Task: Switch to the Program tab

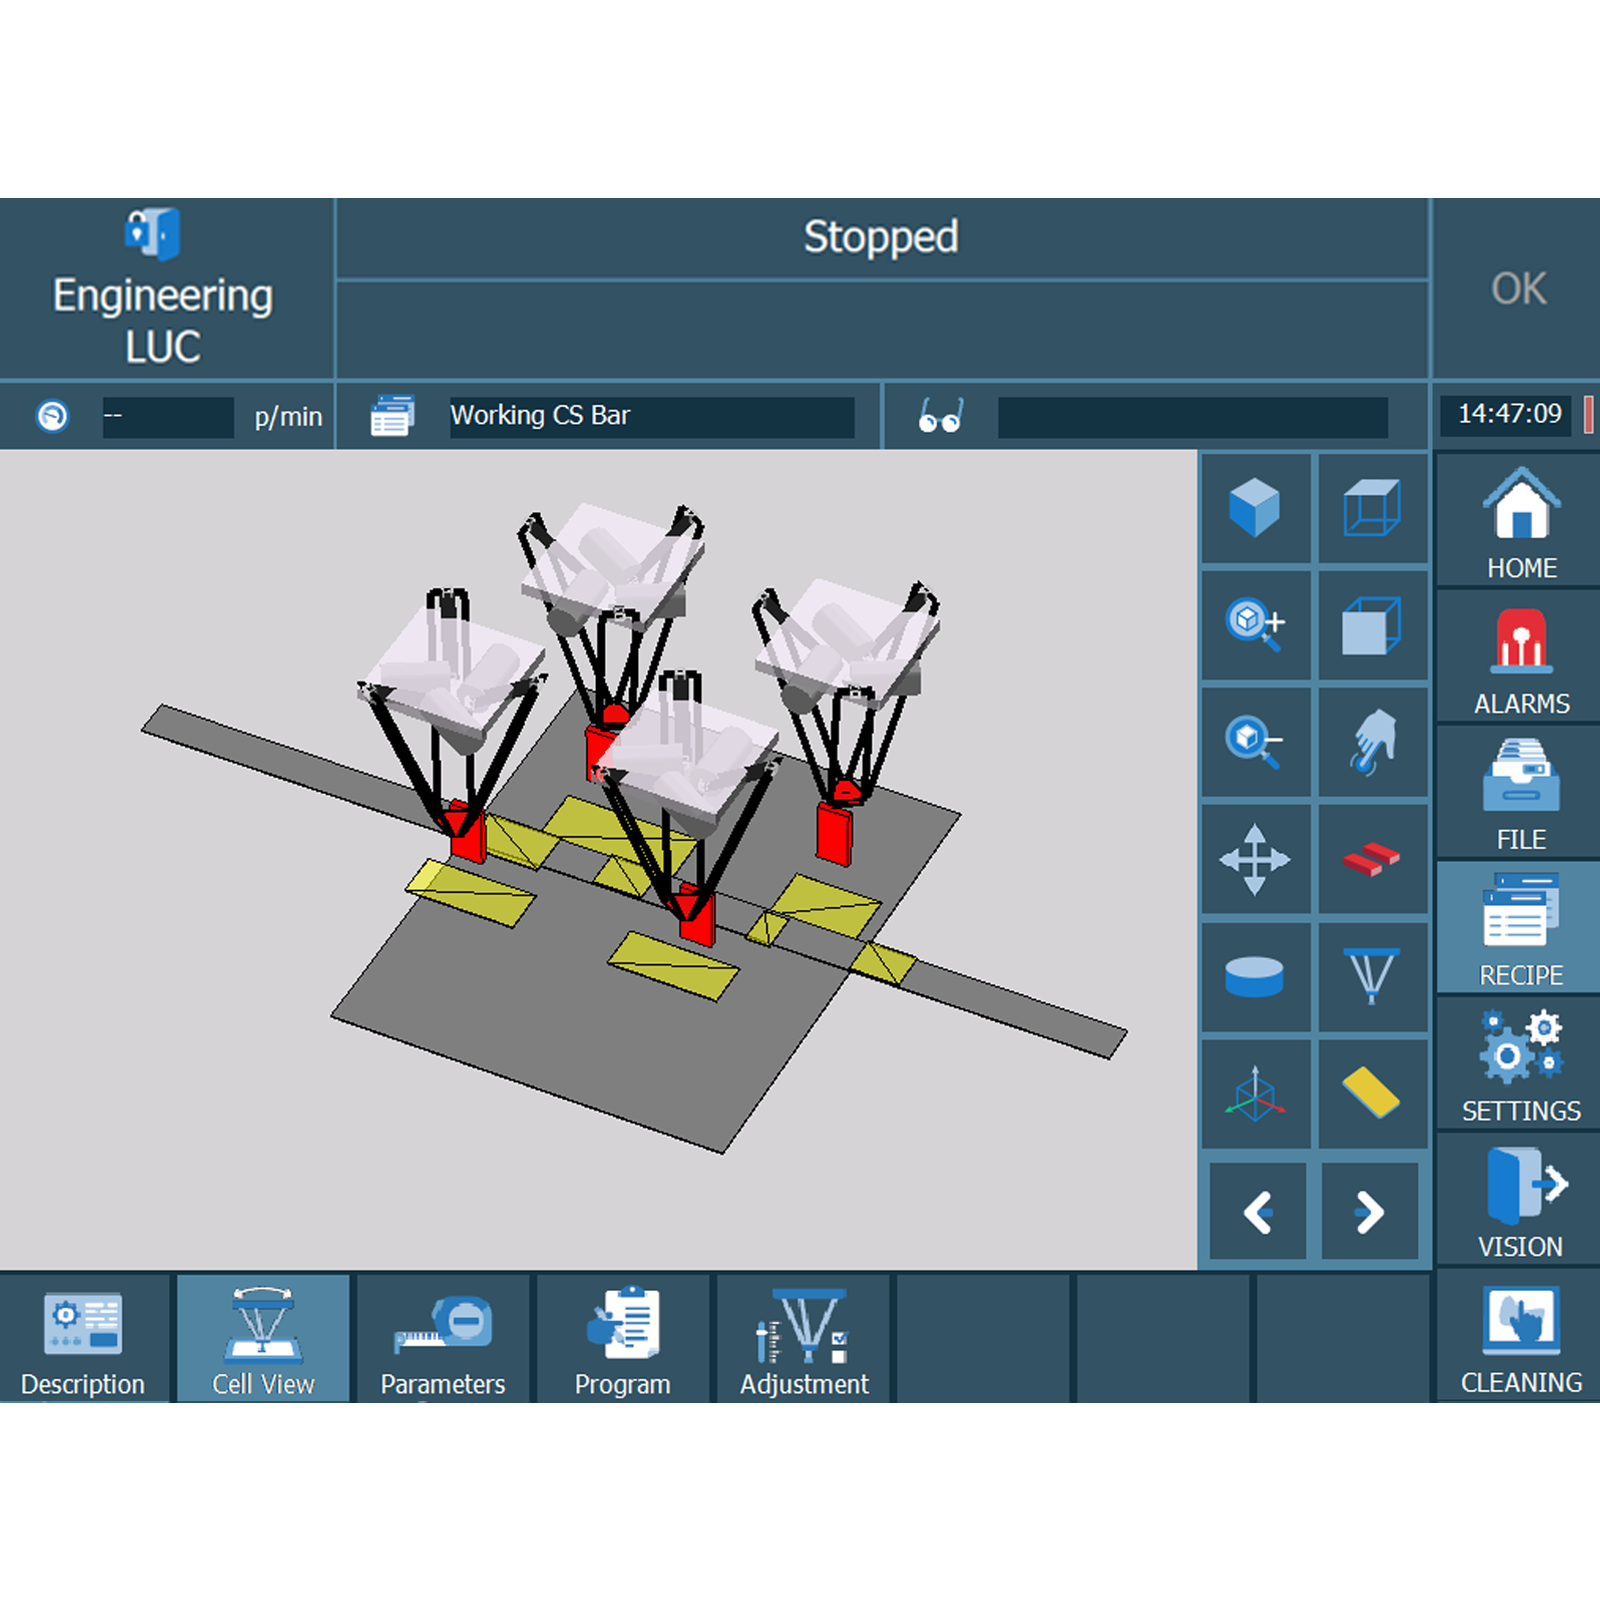Action: point(623,1338)
